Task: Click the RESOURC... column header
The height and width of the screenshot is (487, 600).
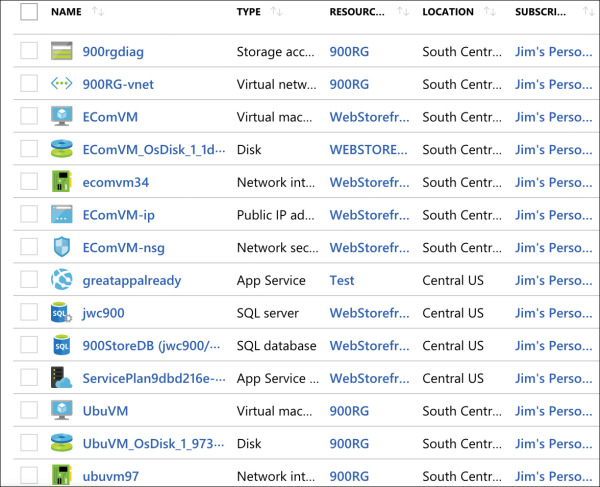Action: point(357,12)
